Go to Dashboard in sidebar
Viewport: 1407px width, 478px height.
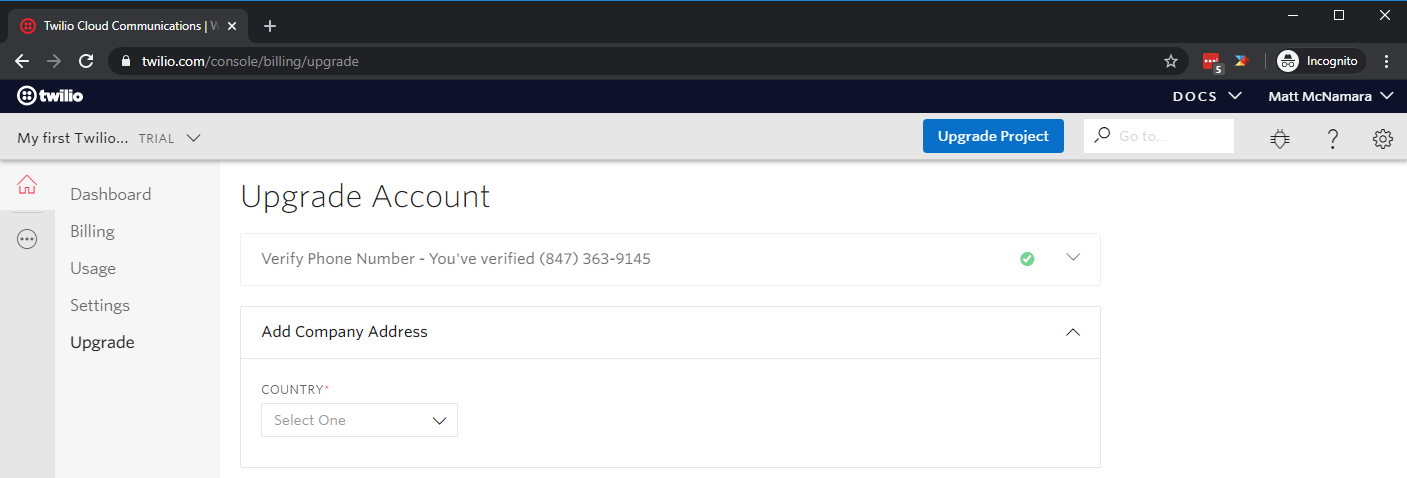[111, 194]
